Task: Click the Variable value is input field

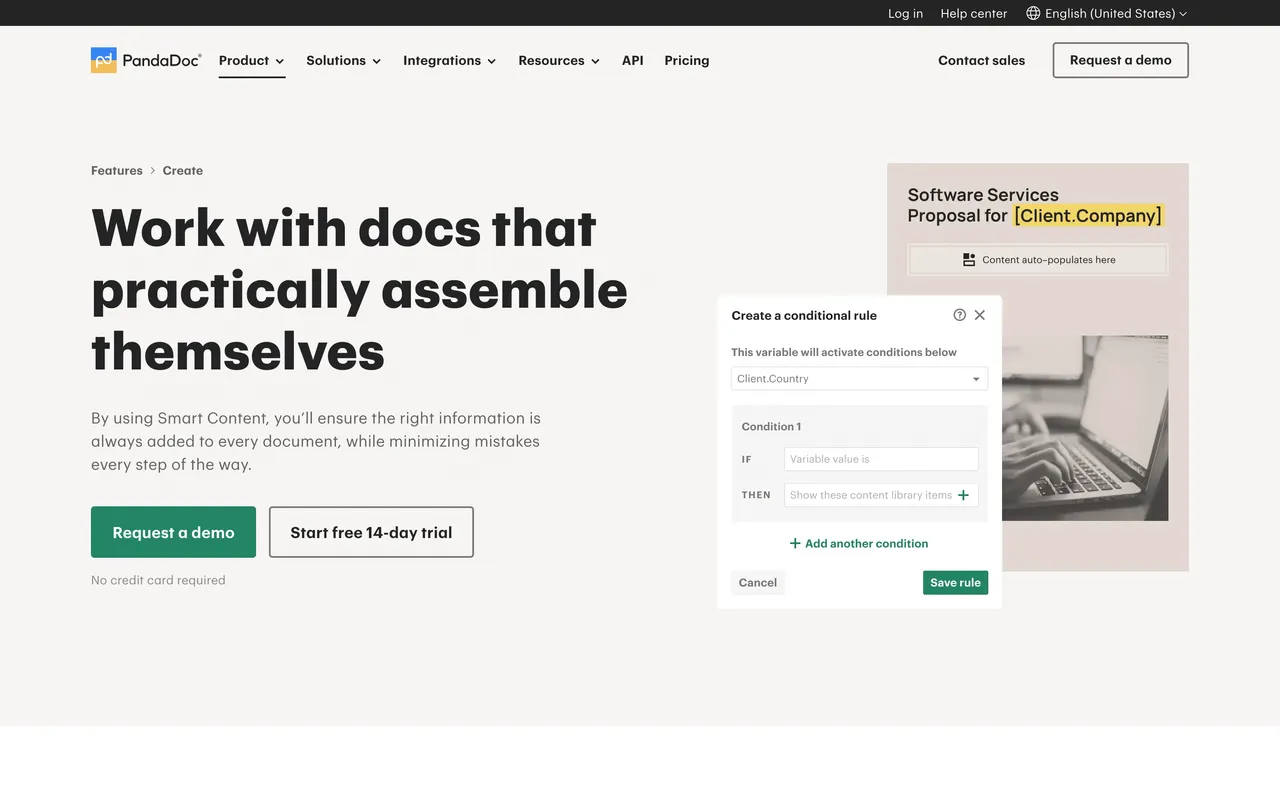Action: click(x=880, y=458)
